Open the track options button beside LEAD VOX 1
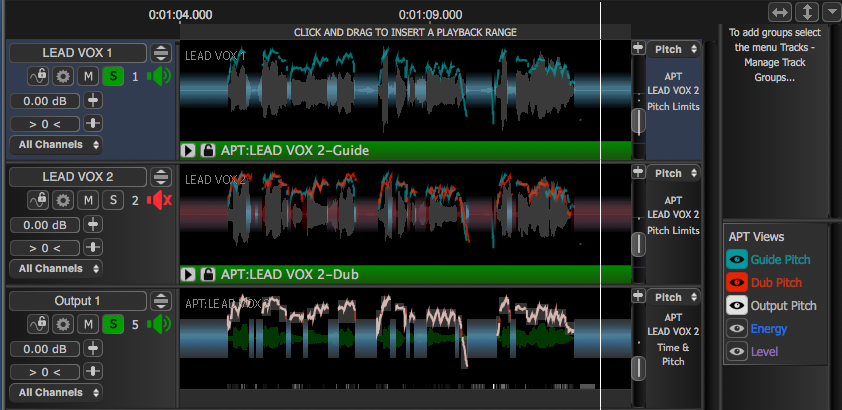 point(160,53)
